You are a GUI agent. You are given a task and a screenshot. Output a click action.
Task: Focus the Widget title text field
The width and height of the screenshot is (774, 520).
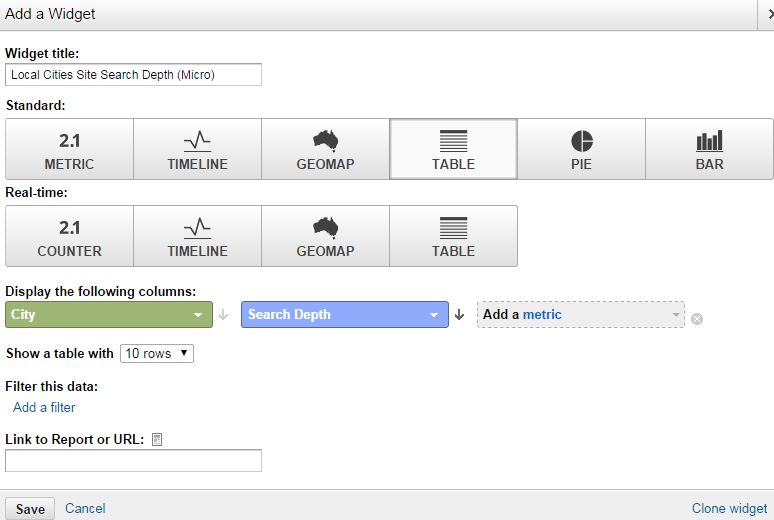133,75
